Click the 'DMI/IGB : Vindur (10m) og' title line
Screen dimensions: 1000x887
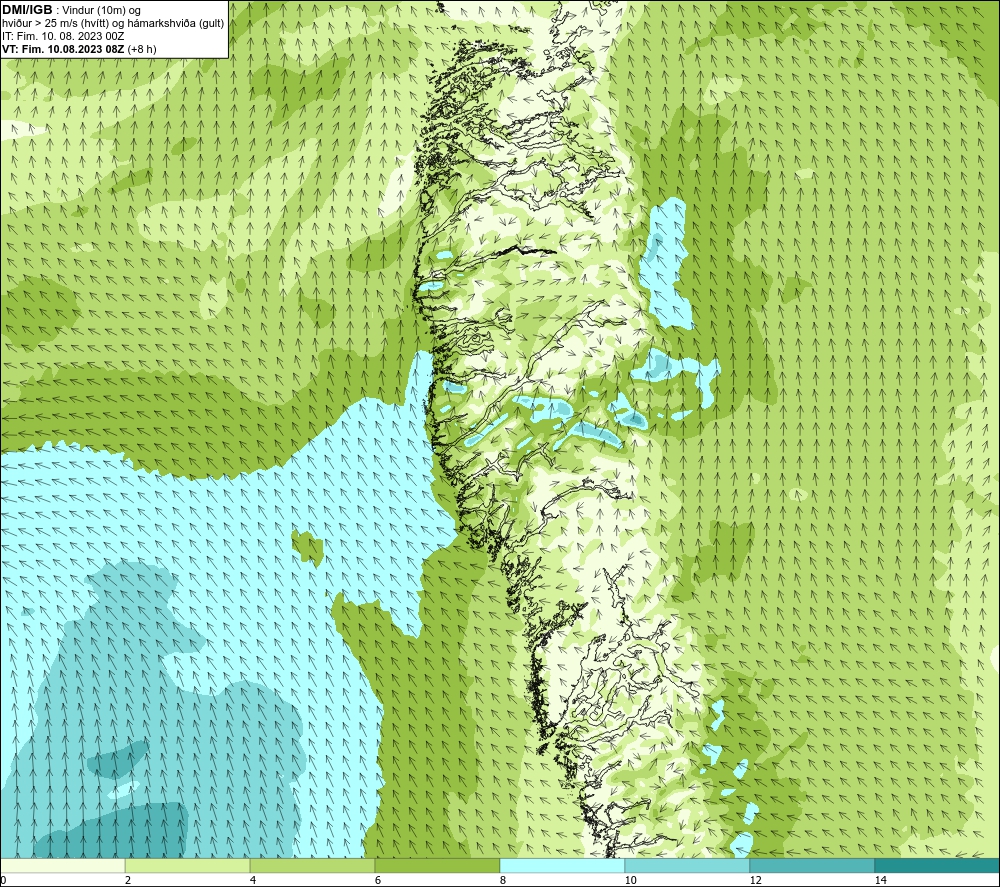pos(71,10)
